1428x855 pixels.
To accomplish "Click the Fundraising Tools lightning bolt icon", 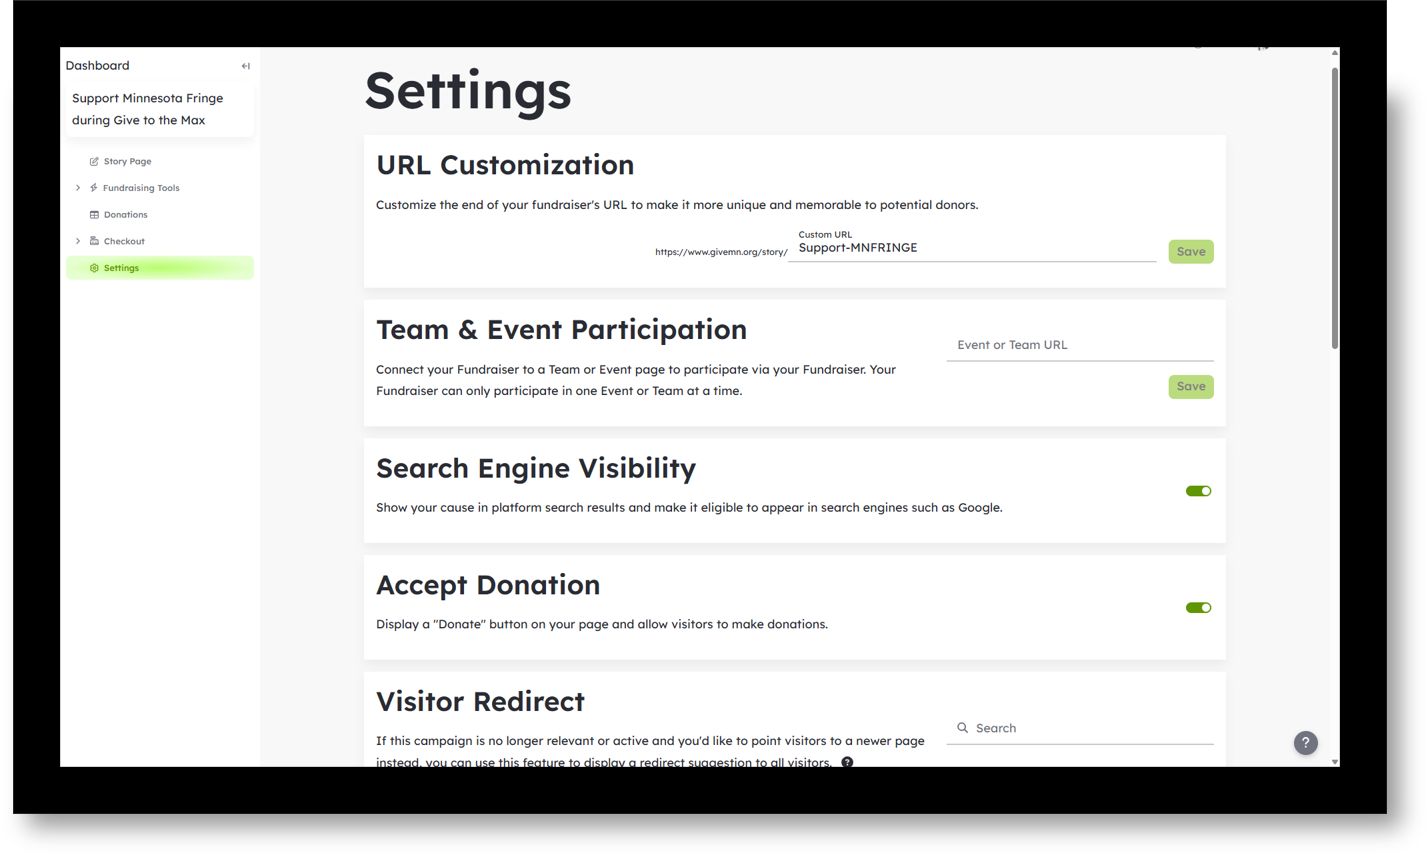I will (x=94, y=188).
